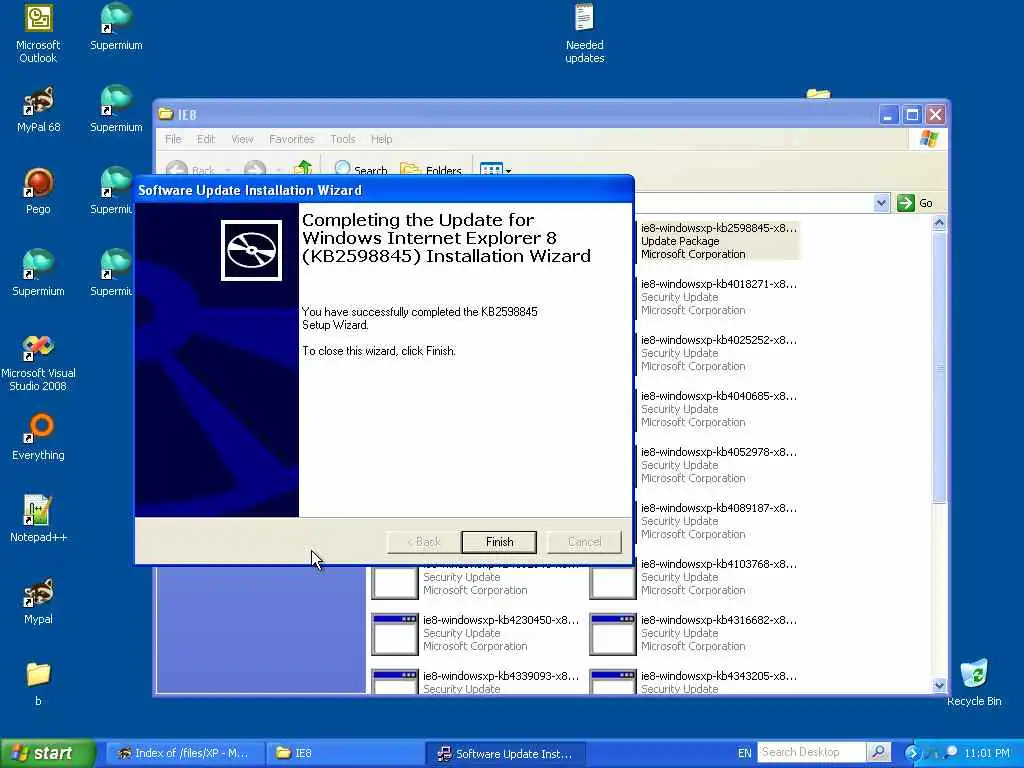Image resolution: width=1024 pixels, height=768 pixels.
Task: Open the Windows Start menu
Action: [48, 753]
